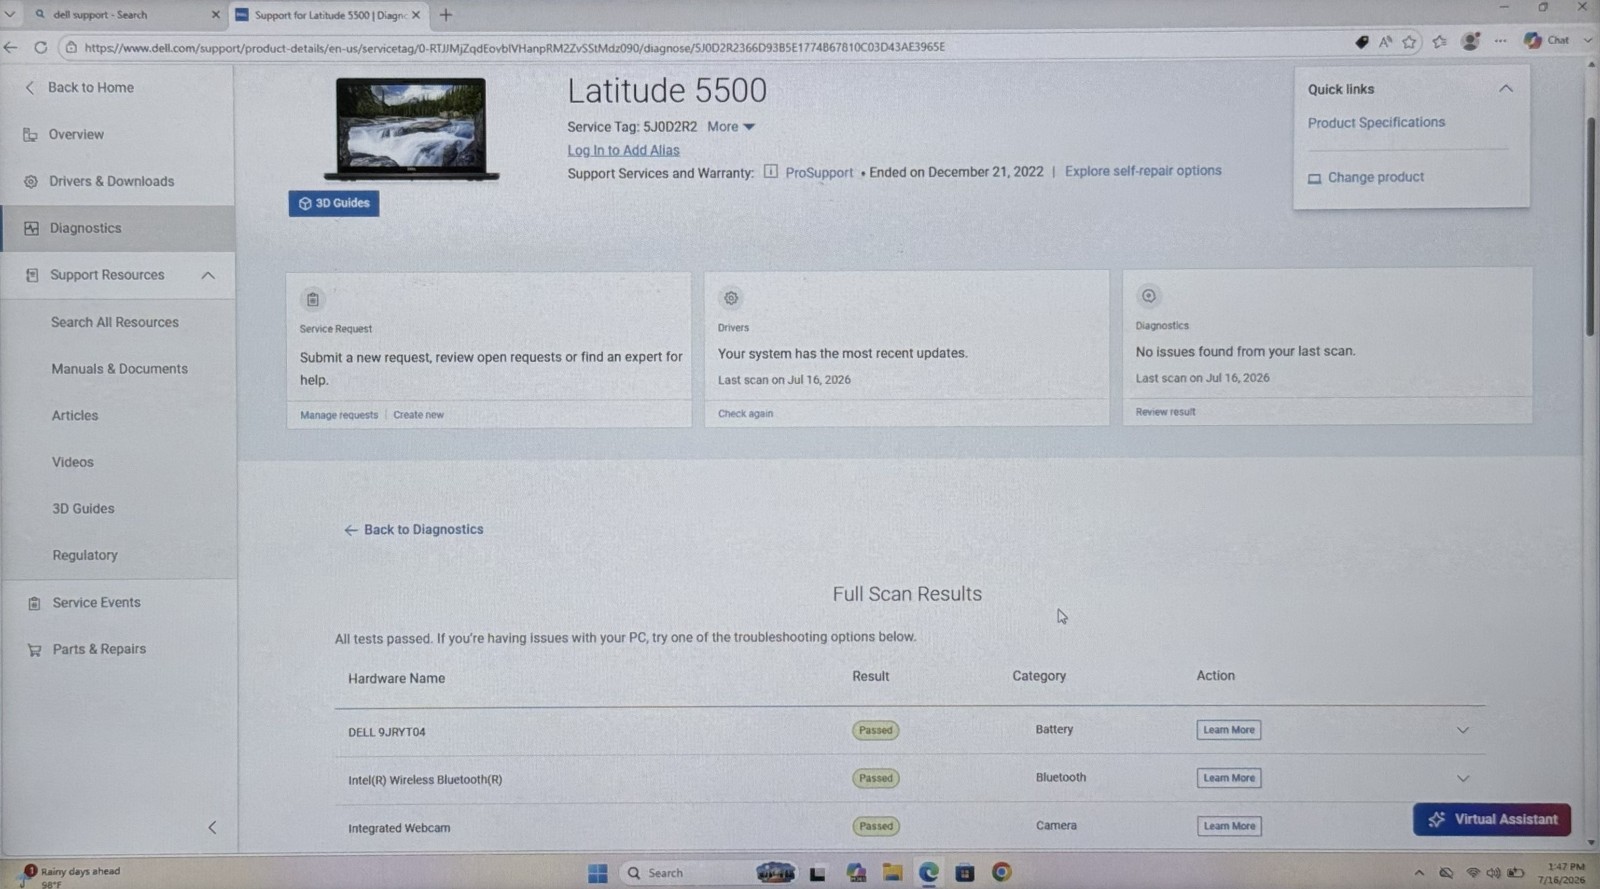Image resolution: width=1600 pixels, height=889 pixels.
Task: Open File Explorer from the taskbar
Action: coord(892,873)
